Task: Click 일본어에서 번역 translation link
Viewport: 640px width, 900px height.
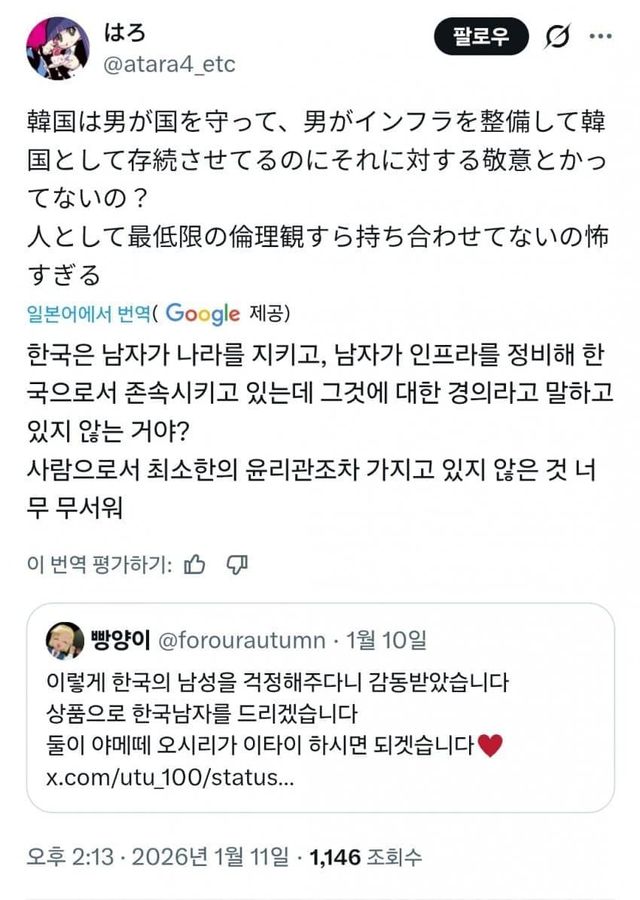Action: point(88,313)
